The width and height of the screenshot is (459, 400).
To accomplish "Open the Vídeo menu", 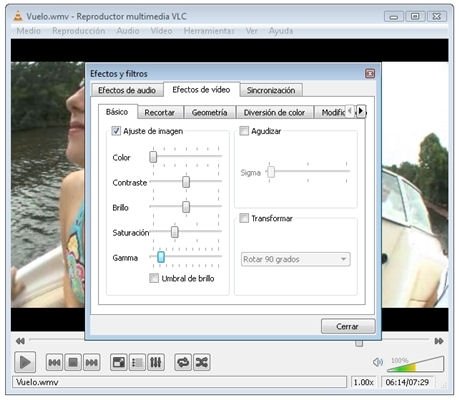I will [161, 31].
